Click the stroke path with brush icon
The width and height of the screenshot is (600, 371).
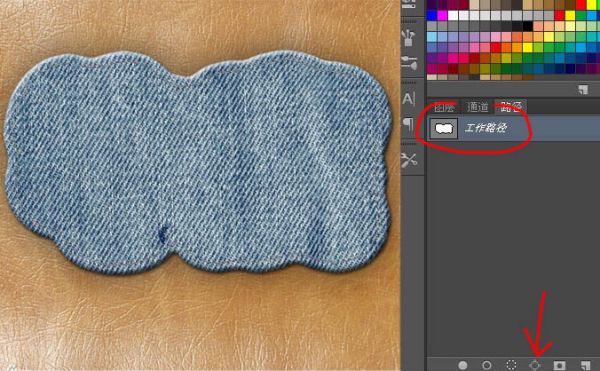click(487, 365)
